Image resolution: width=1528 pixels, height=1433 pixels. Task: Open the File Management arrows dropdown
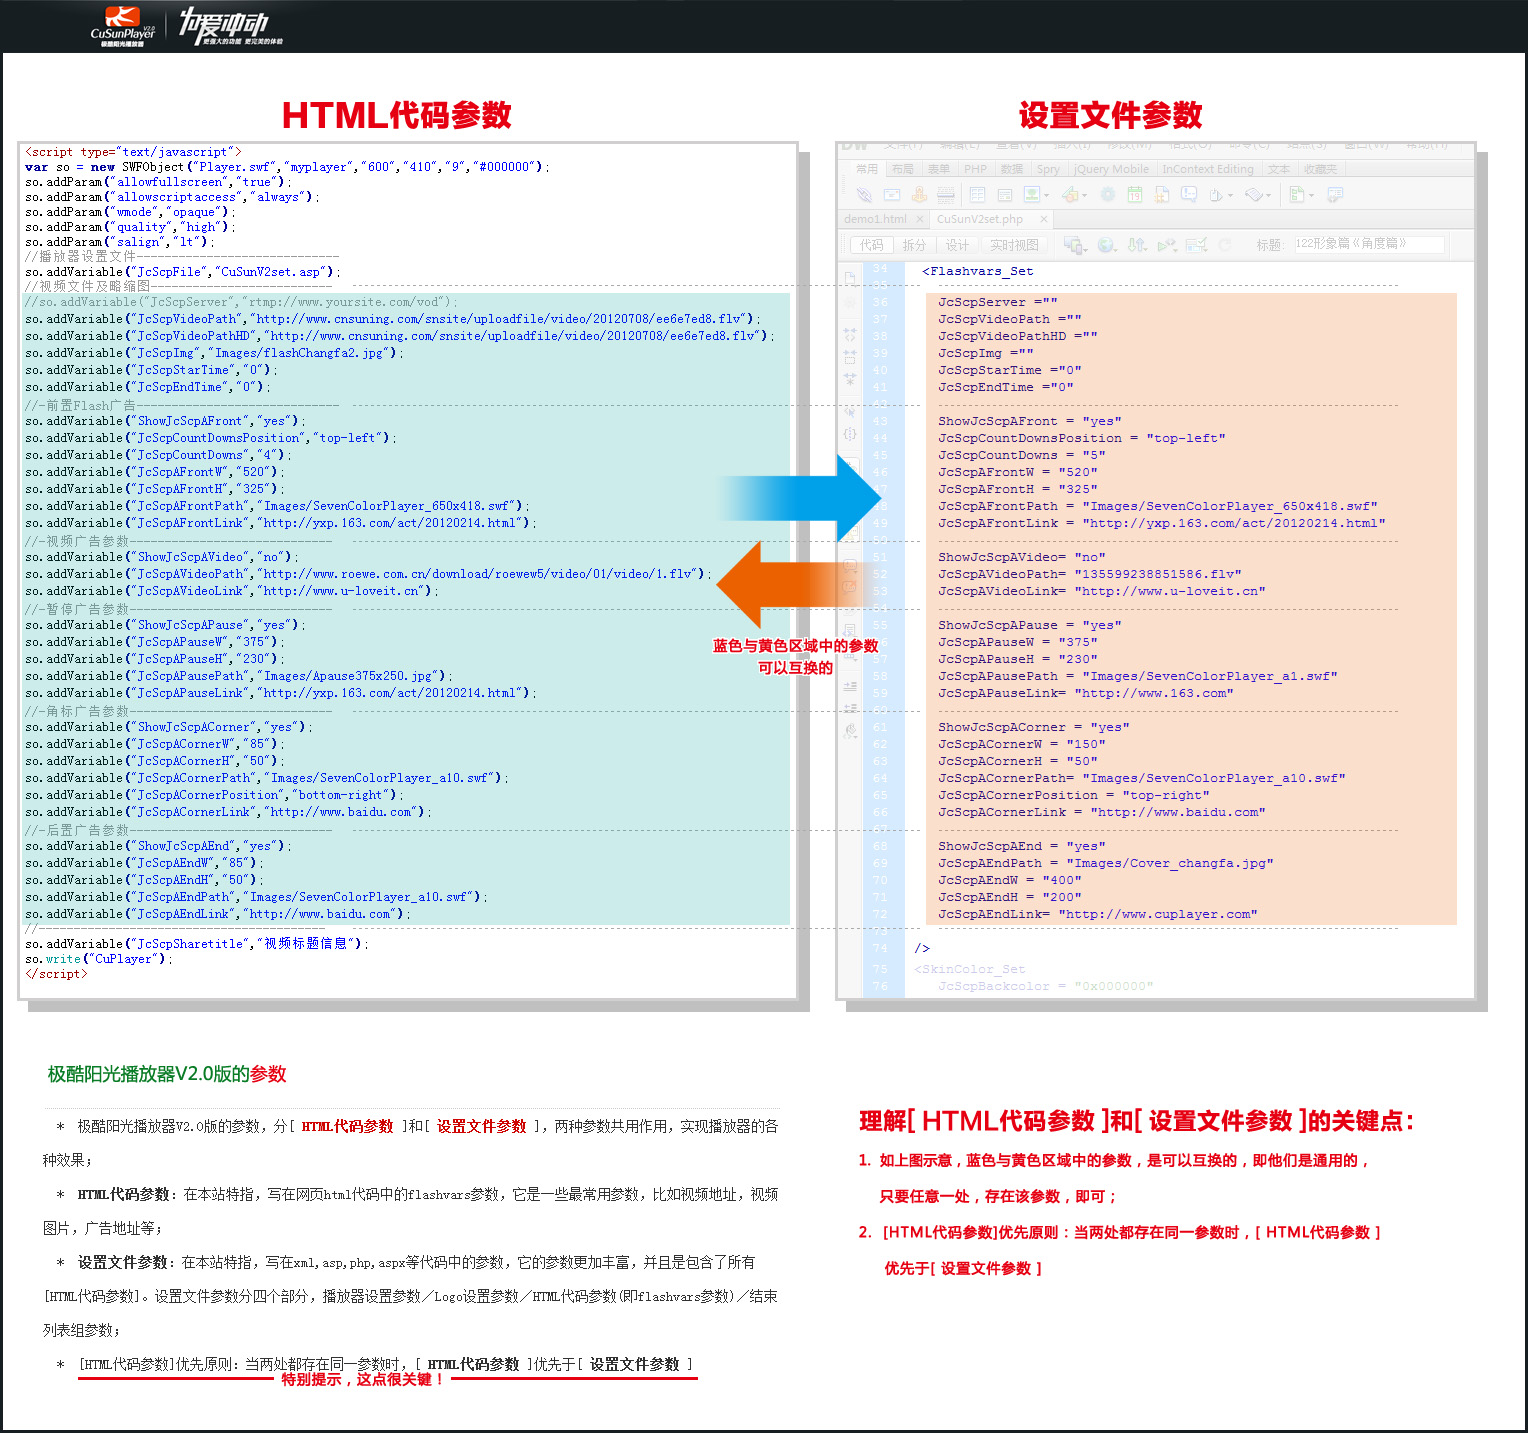coord(1137,245)
